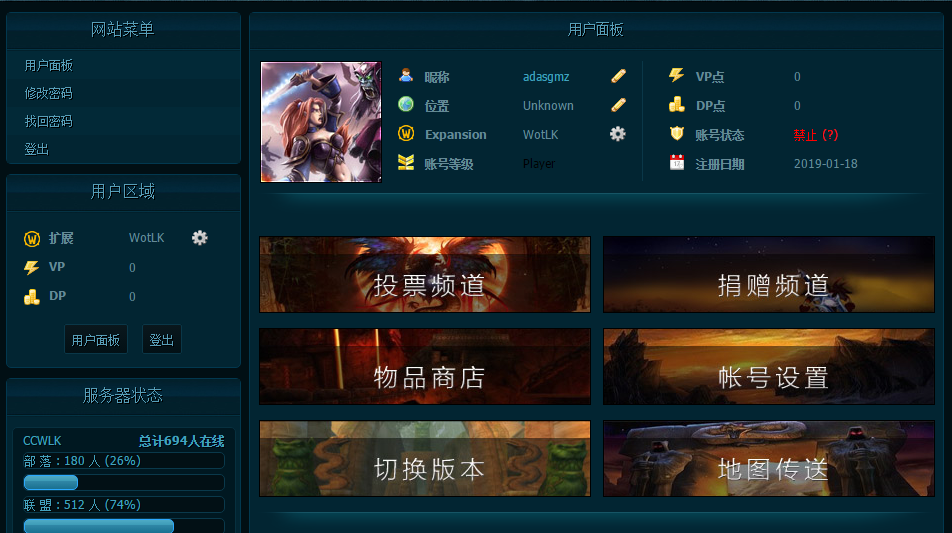
Task: Click the pencil icon beside nickname adasgmz
Action: [x=618, y=76]
